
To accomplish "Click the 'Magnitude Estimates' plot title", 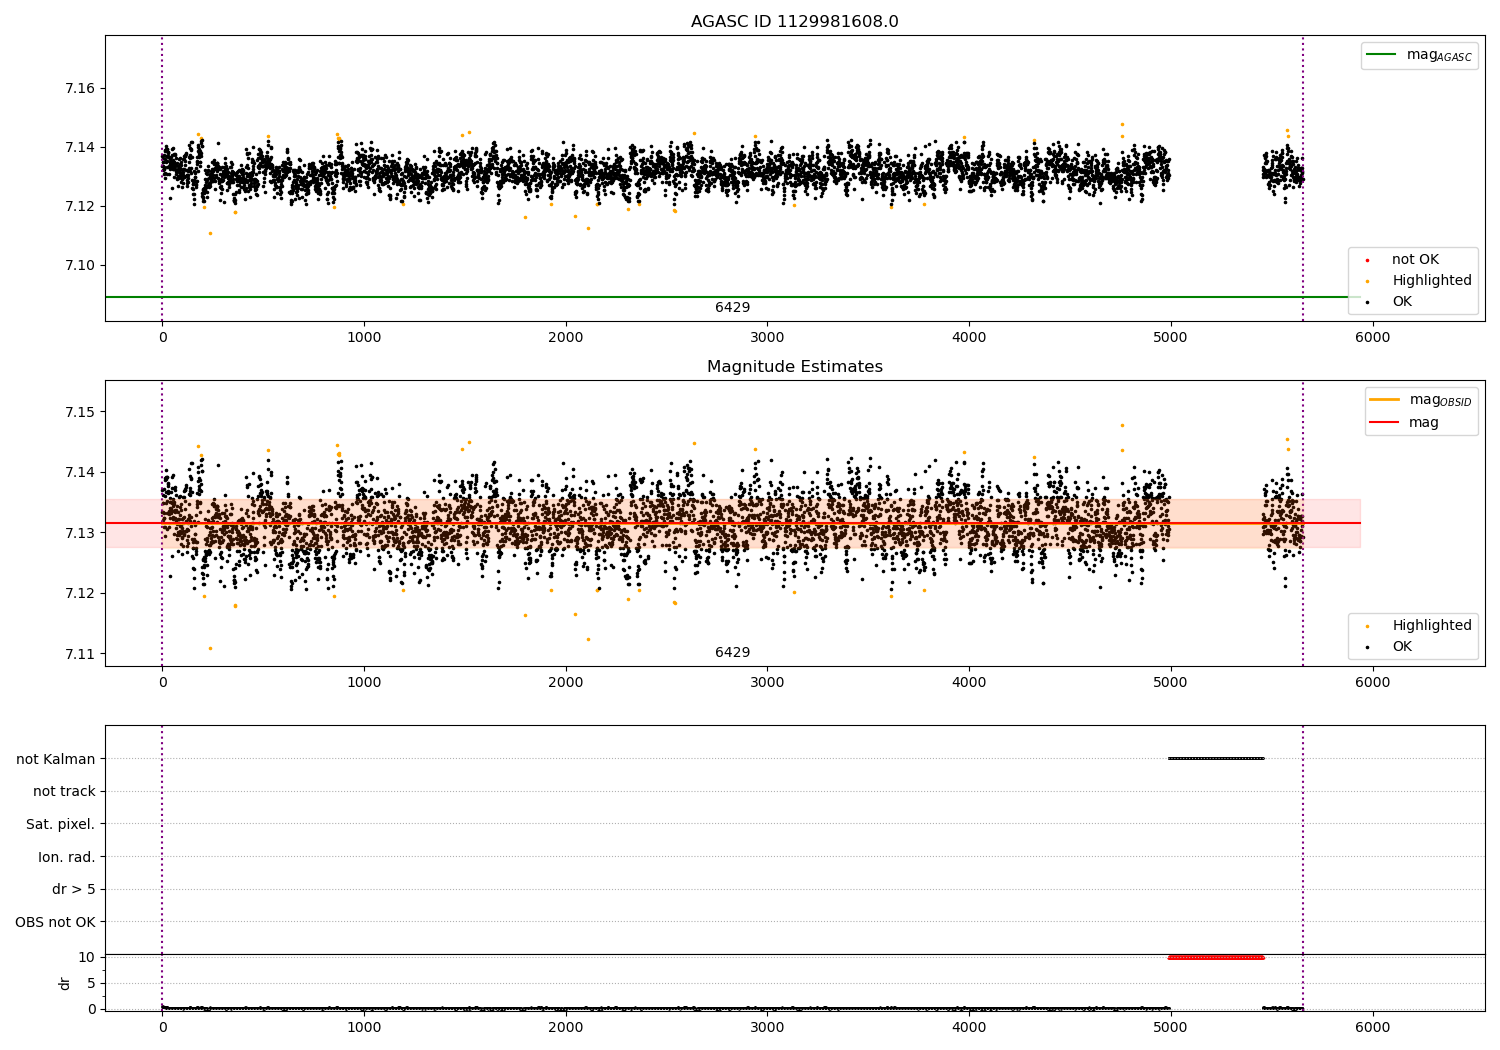I will 794,367.
